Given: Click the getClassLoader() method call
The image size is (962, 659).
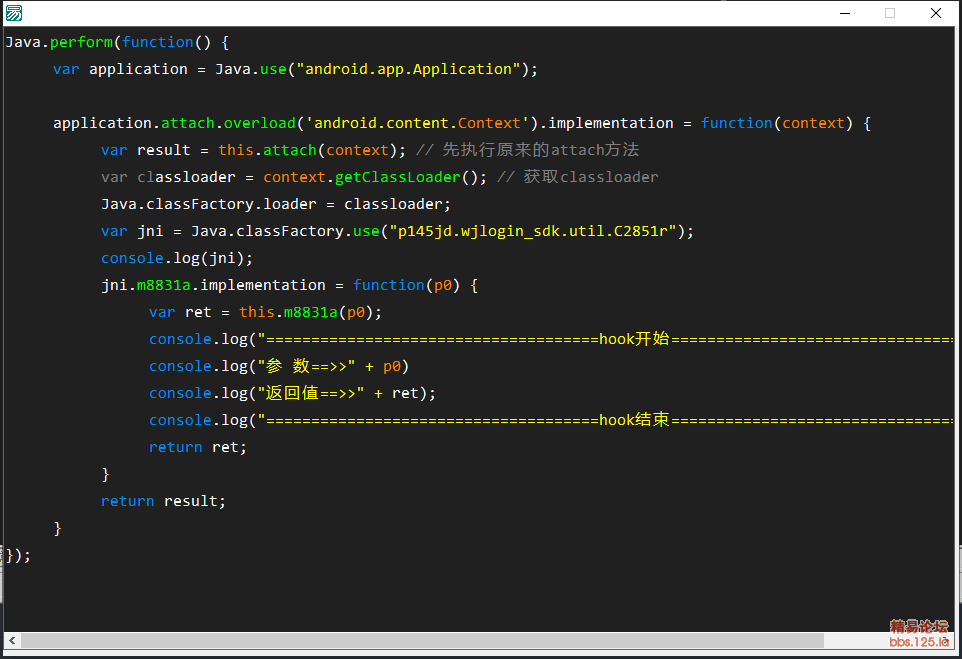Looking at the screenshot, I should (x=408, y=177).
